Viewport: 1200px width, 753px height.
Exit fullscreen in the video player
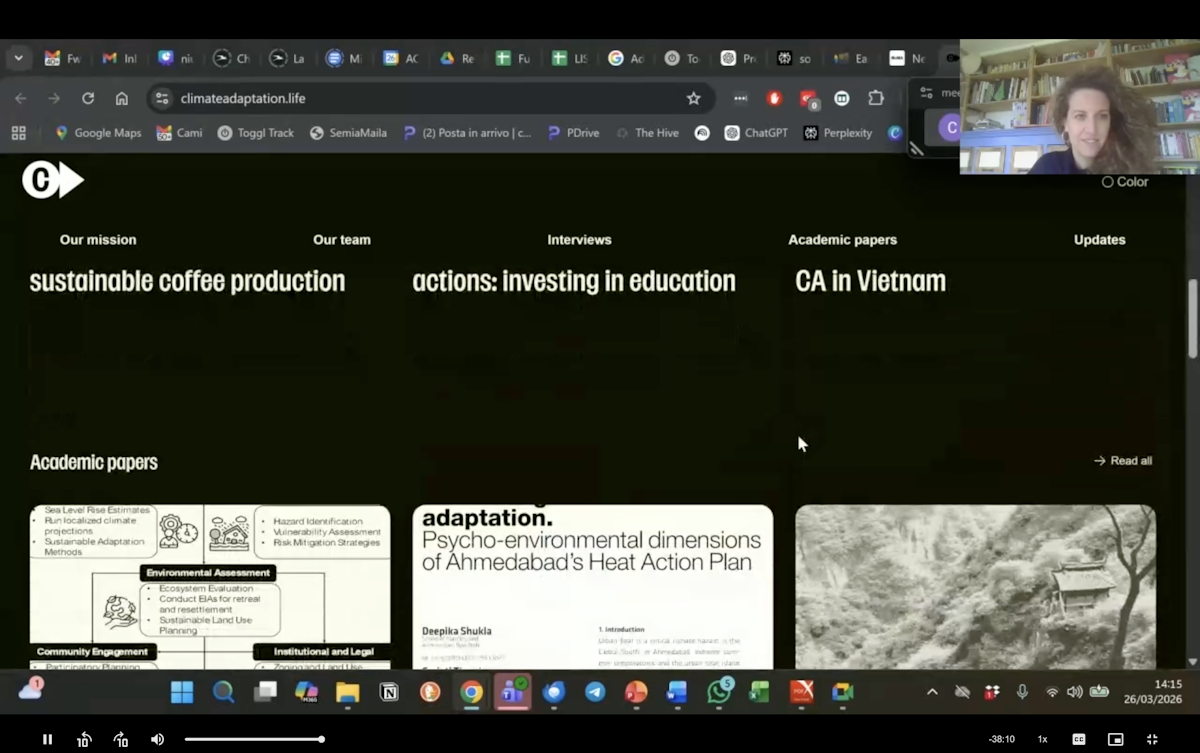point(1152,739)
